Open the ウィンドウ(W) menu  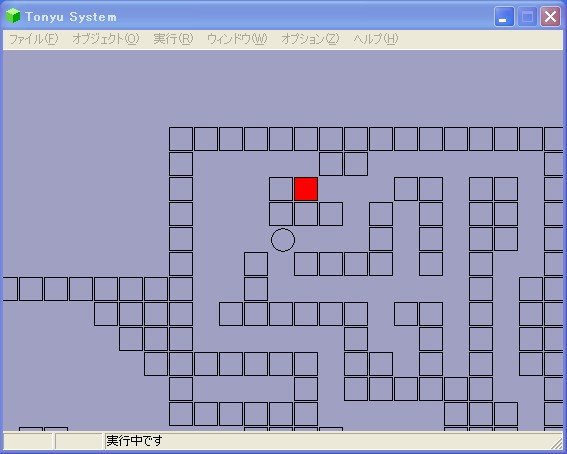237,39
